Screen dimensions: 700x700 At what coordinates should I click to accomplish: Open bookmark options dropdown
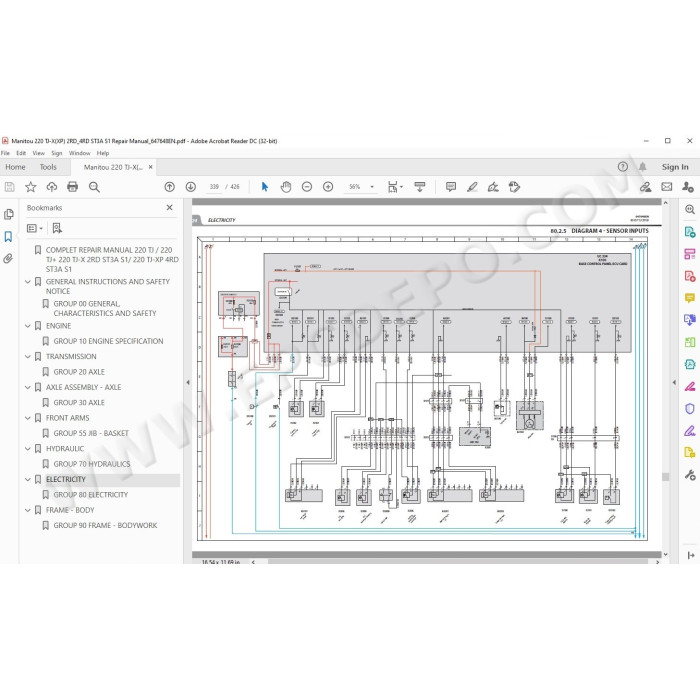[x=34, y=229]
